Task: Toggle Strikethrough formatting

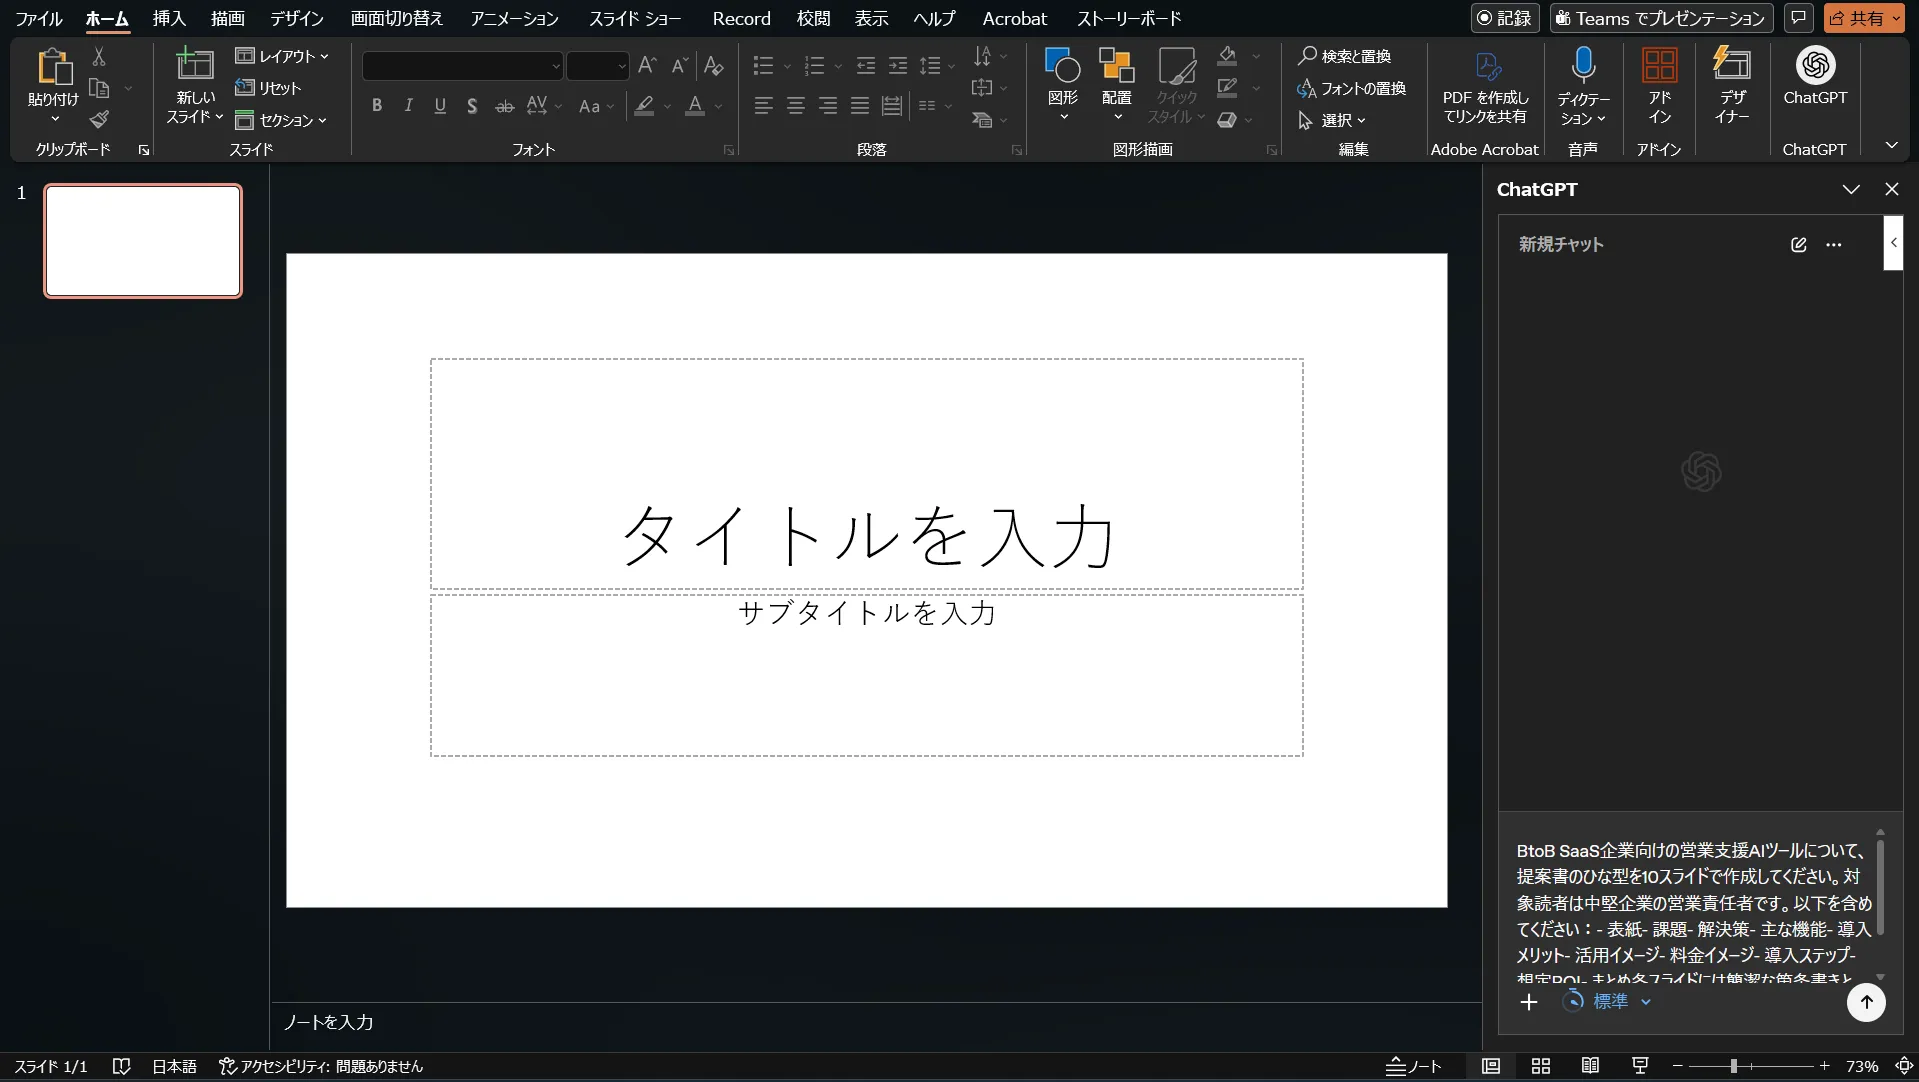Action: coord(504,105)
